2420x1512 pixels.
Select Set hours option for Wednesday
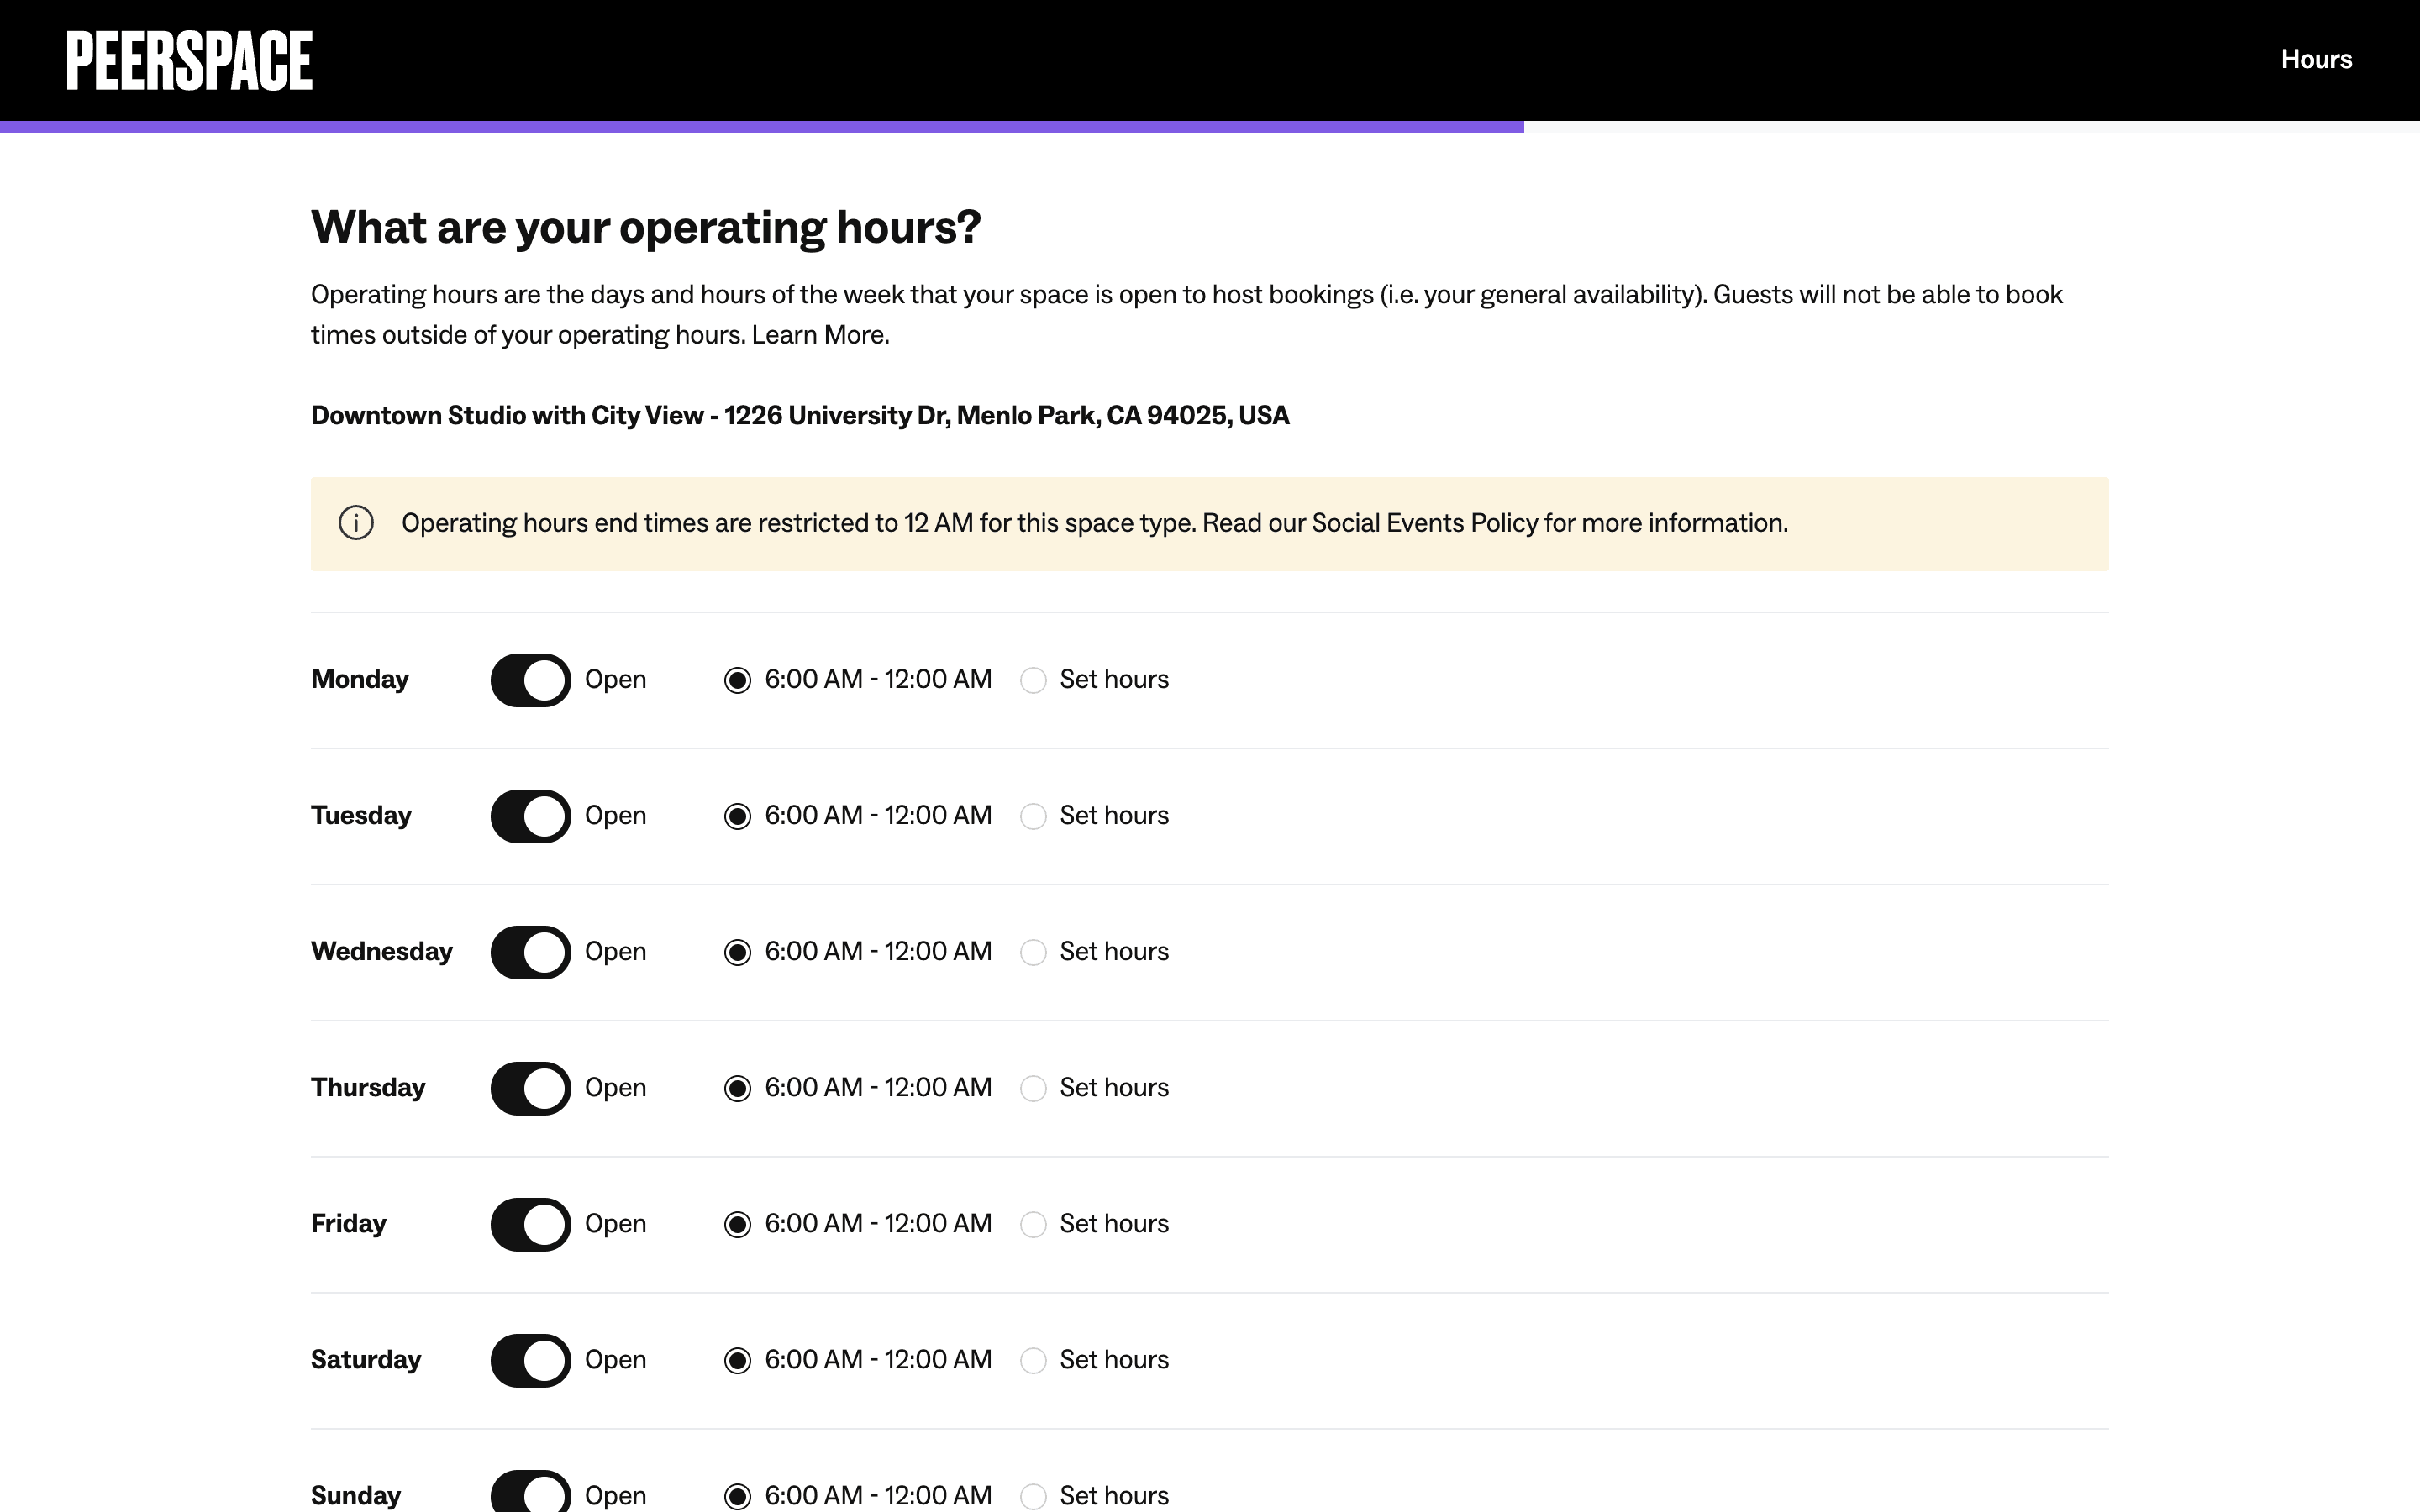click(x=1033, y=953)
